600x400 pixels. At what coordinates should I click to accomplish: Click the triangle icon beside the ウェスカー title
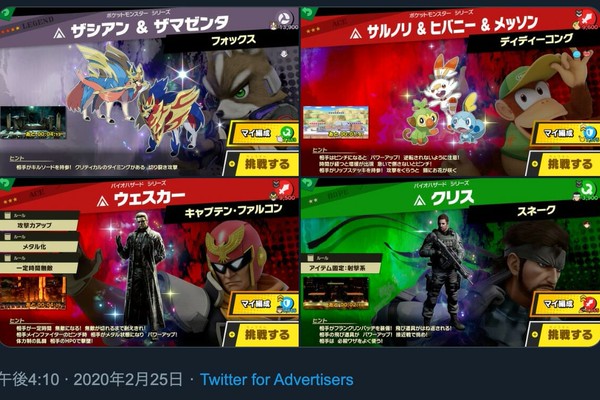[102, 201]
